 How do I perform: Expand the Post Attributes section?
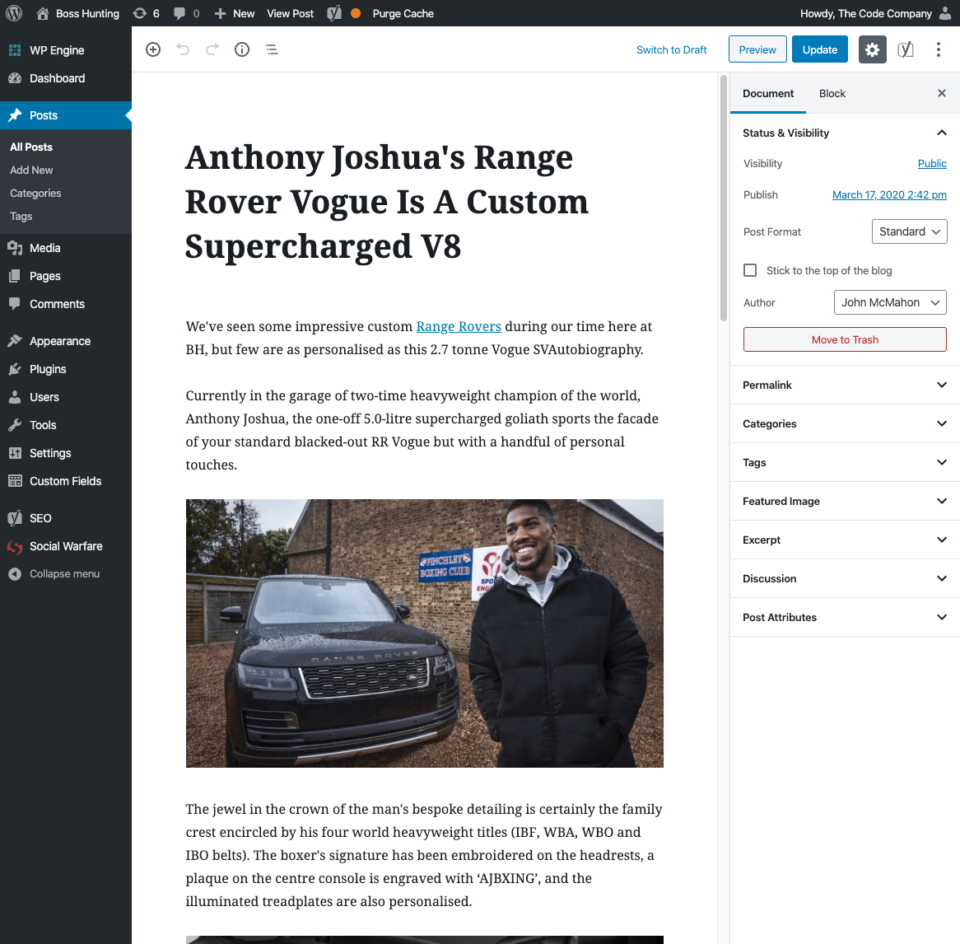coord(845,617)
